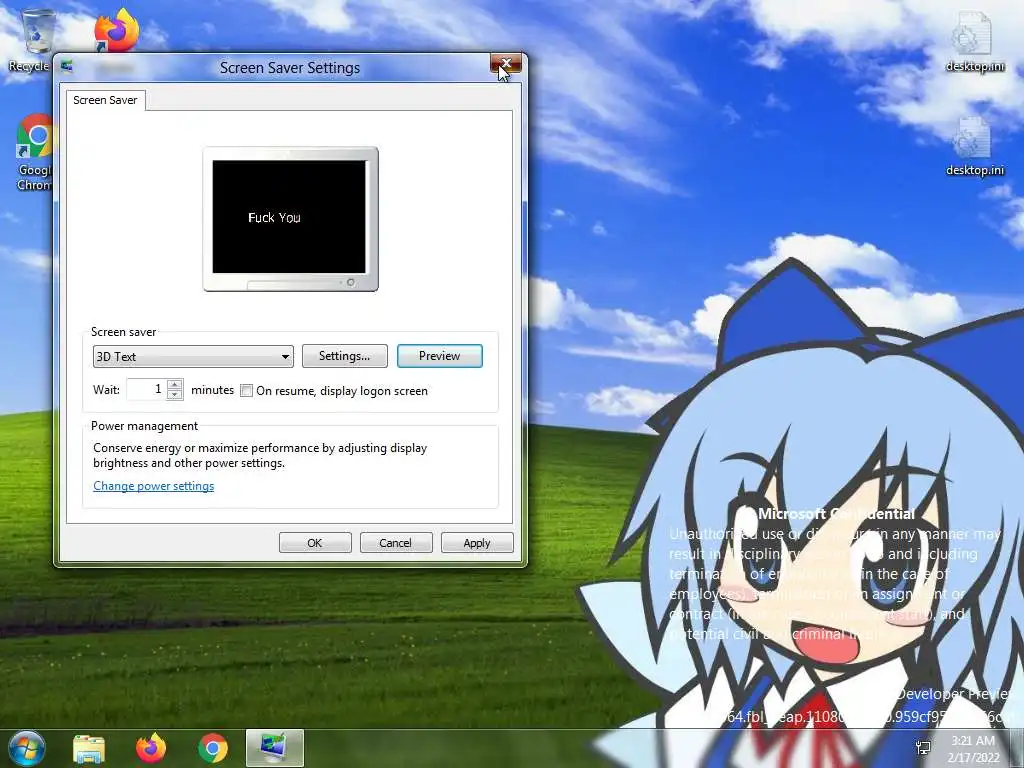
Task: Follow the Change power settings link
Action: 153,486
